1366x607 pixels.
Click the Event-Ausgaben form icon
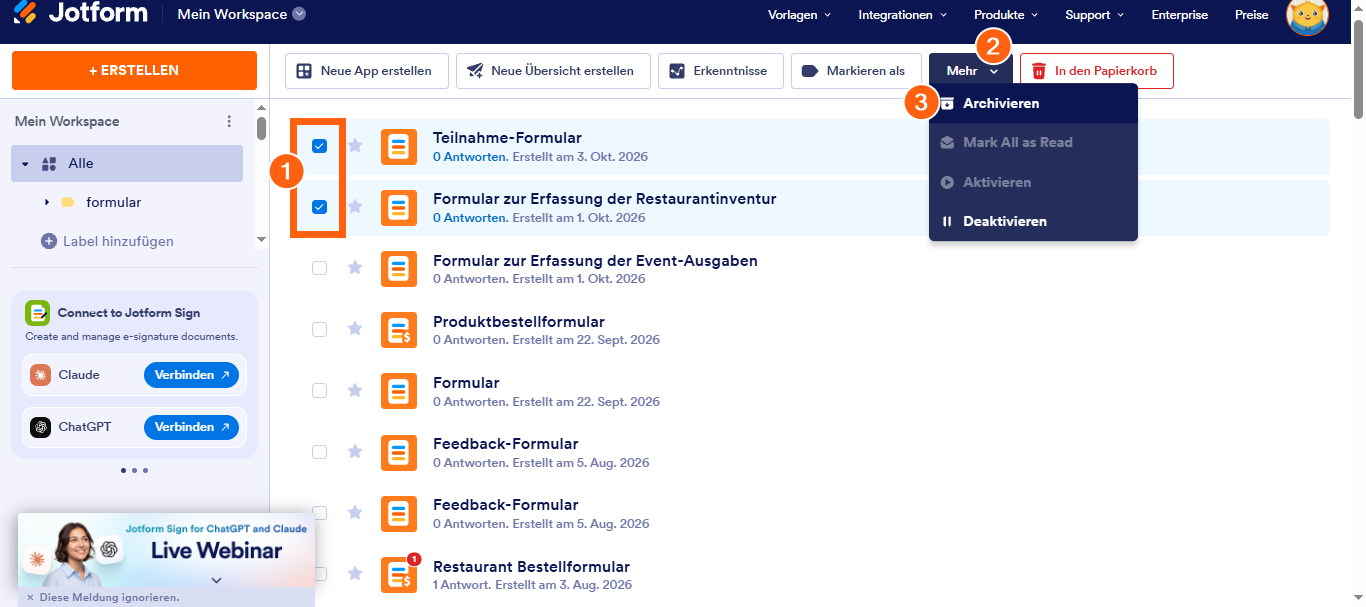(399, 268)
